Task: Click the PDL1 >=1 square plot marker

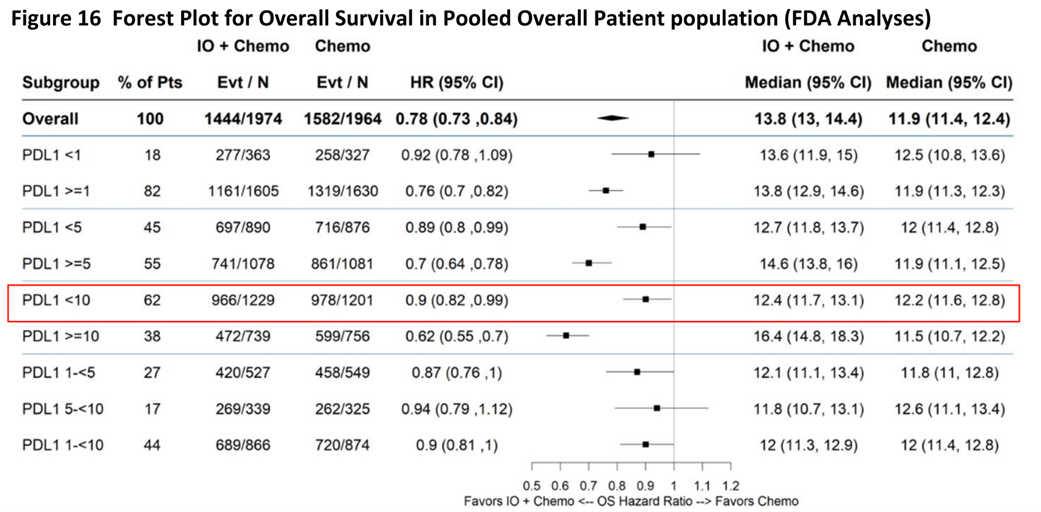Action: point(606,191)
